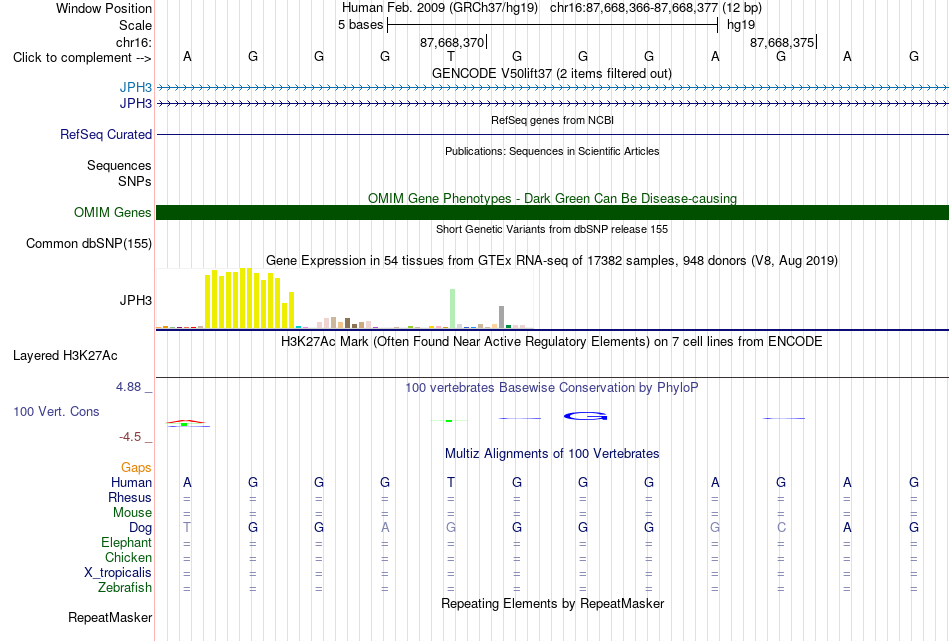Viewport: 950px width, 641px height.
Task: Open the RefSeq Curated track label
Action: point(106,135)
